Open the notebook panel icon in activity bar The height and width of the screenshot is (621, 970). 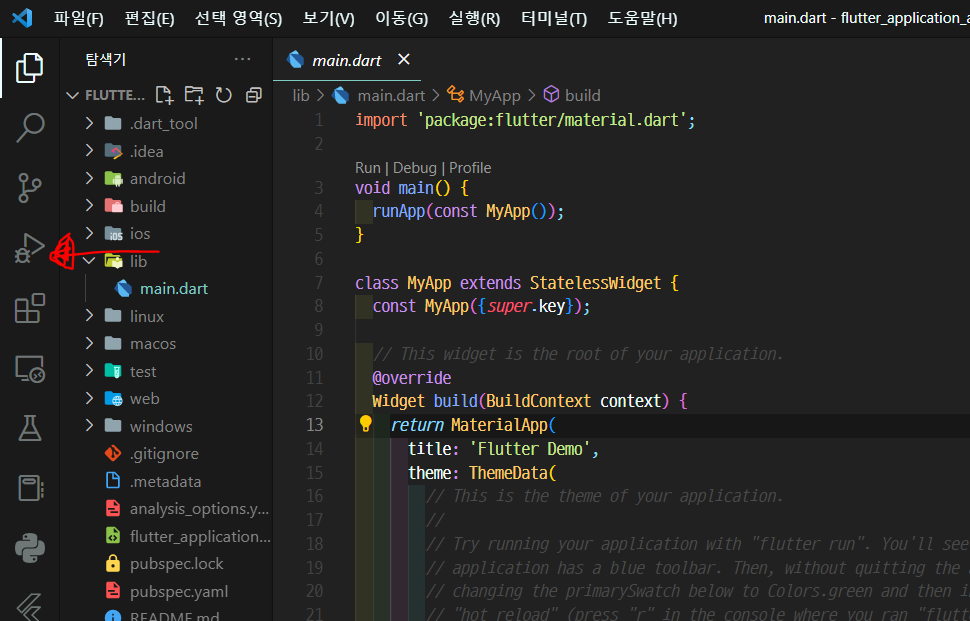coord(29,488)
